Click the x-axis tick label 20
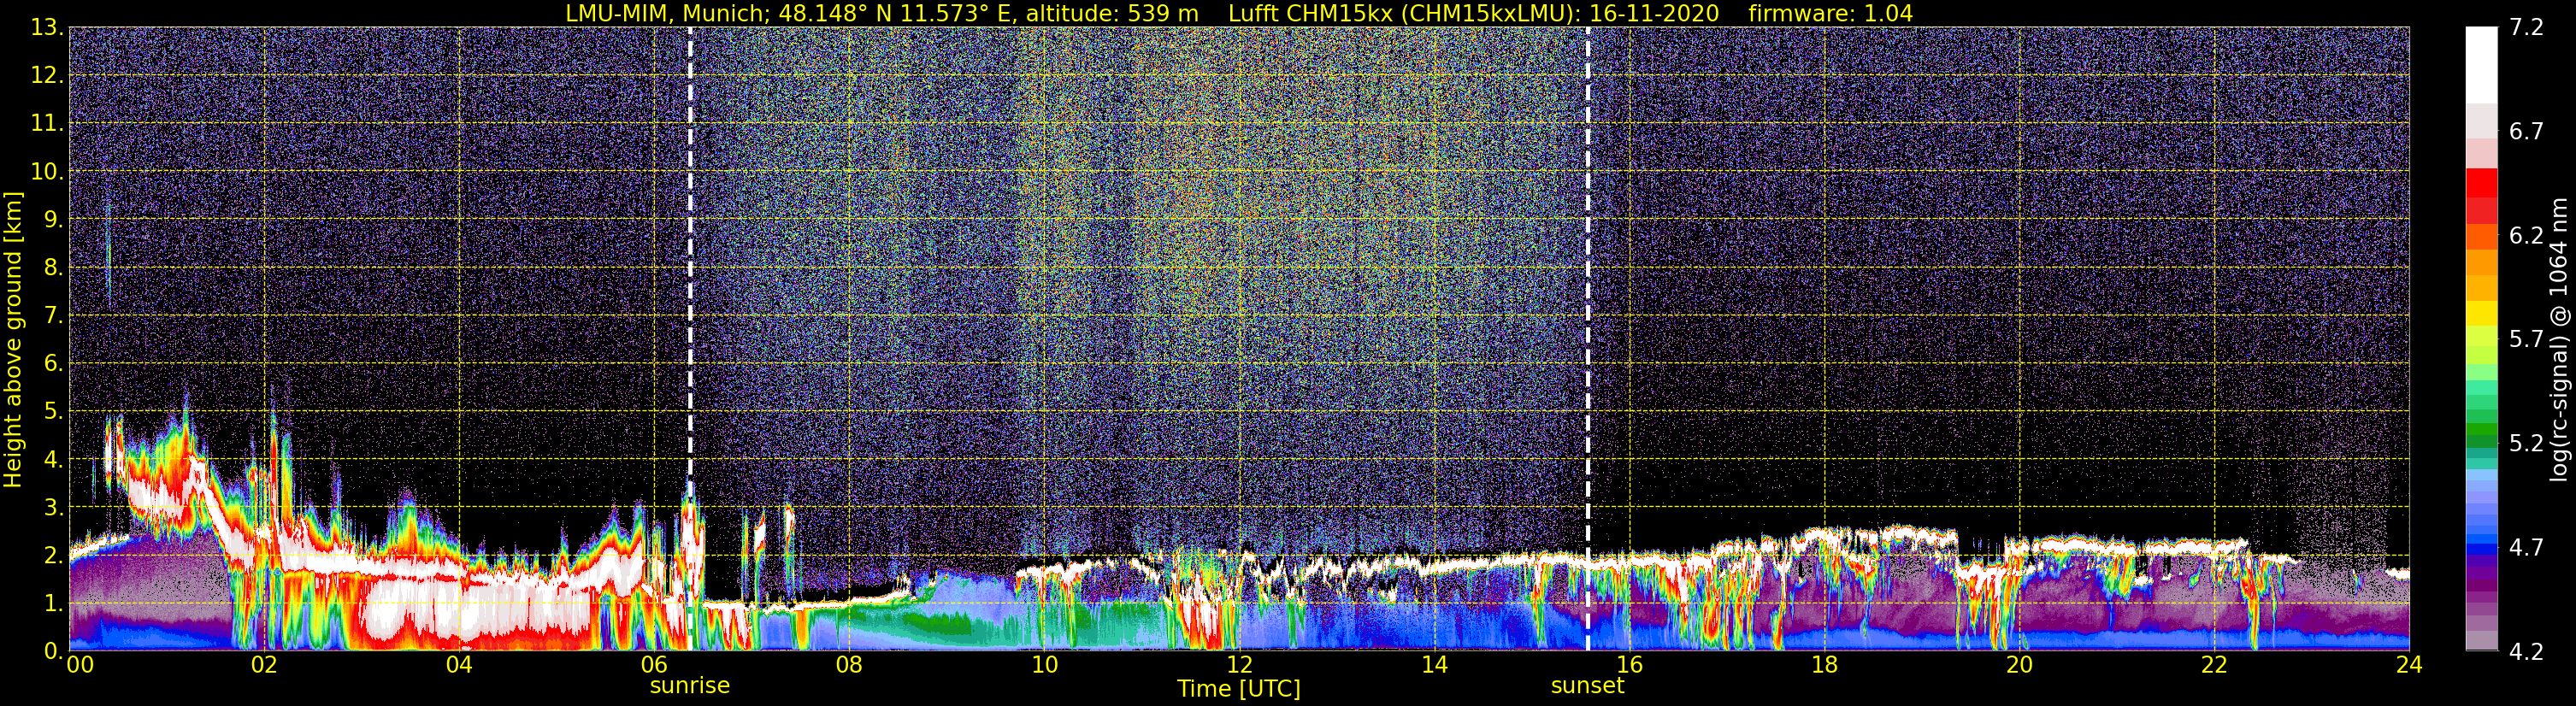Image resolution: width=2576 pixels, height=706 pixels. (2019, 666)
